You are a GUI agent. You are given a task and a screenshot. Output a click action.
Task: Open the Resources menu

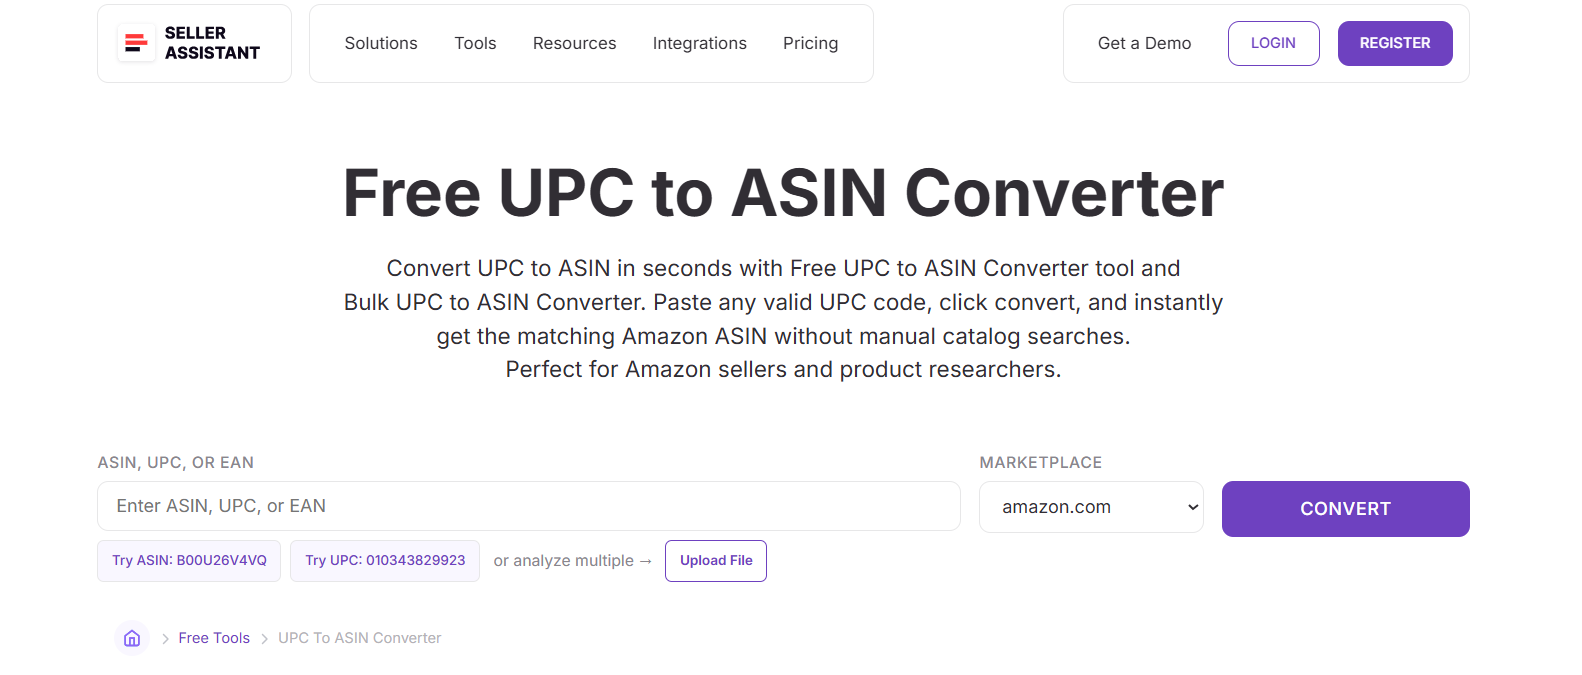click(574, 43)
